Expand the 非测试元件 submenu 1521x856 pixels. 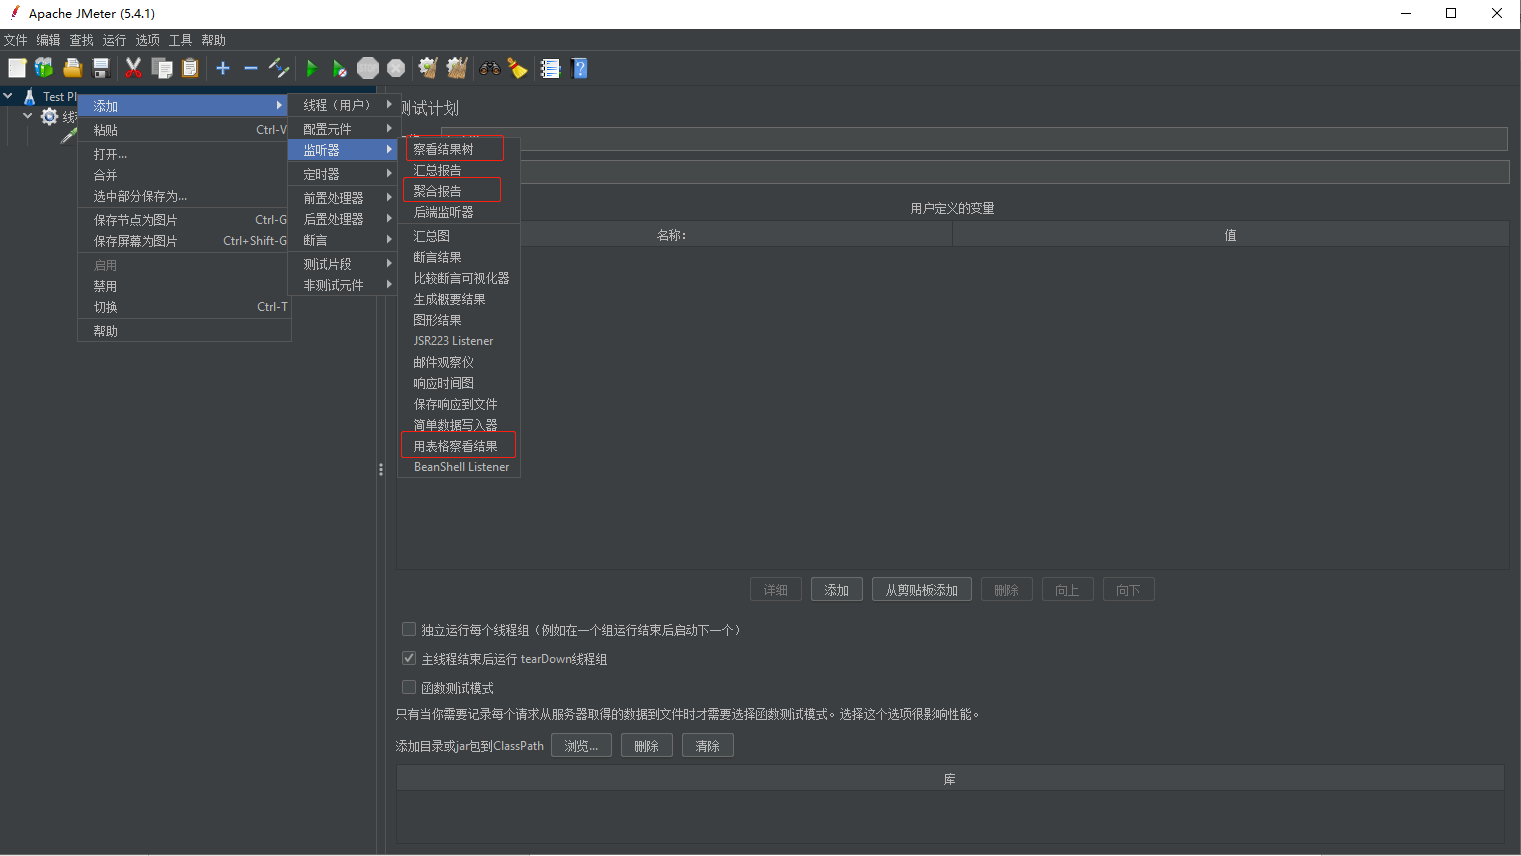(343, 285)
